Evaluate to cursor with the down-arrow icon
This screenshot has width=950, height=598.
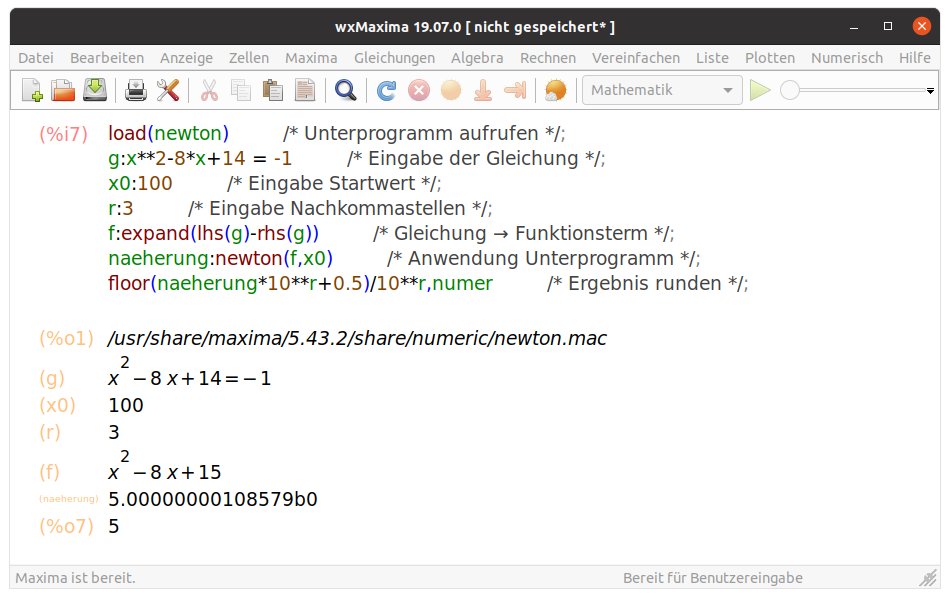483,90
